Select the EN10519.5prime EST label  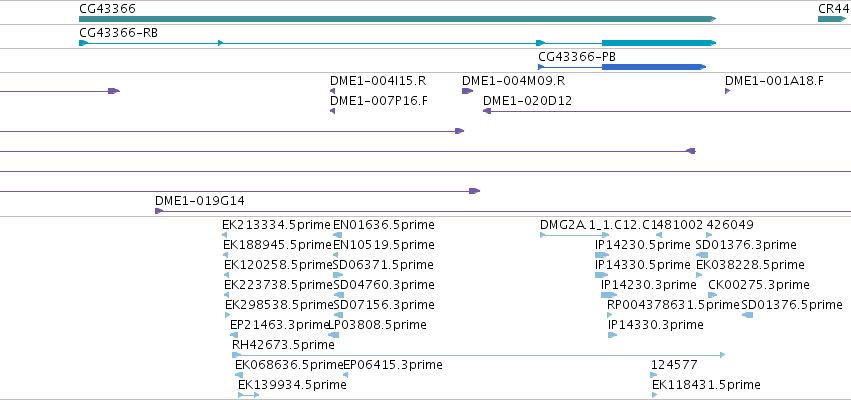(384, 245)
